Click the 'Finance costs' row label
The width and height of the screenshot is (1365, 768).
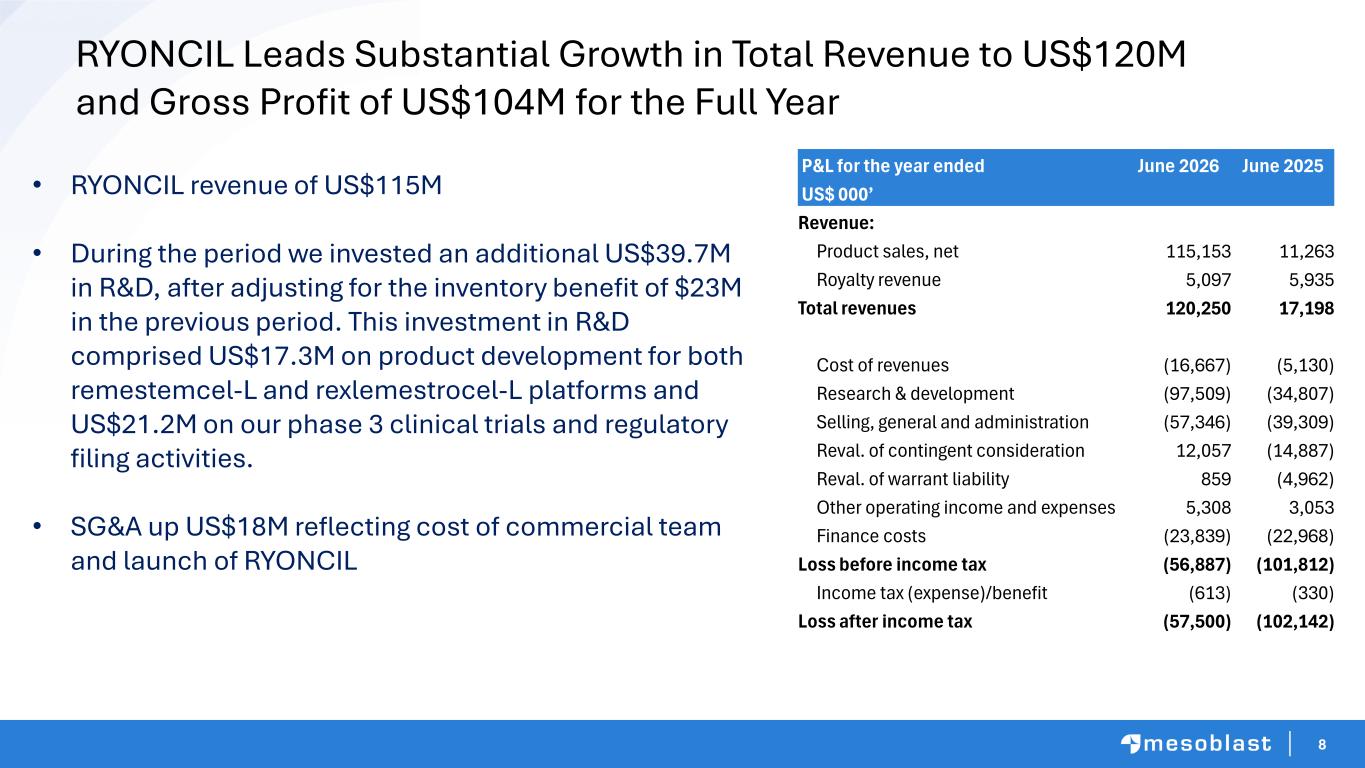click(x=870, y=536)
